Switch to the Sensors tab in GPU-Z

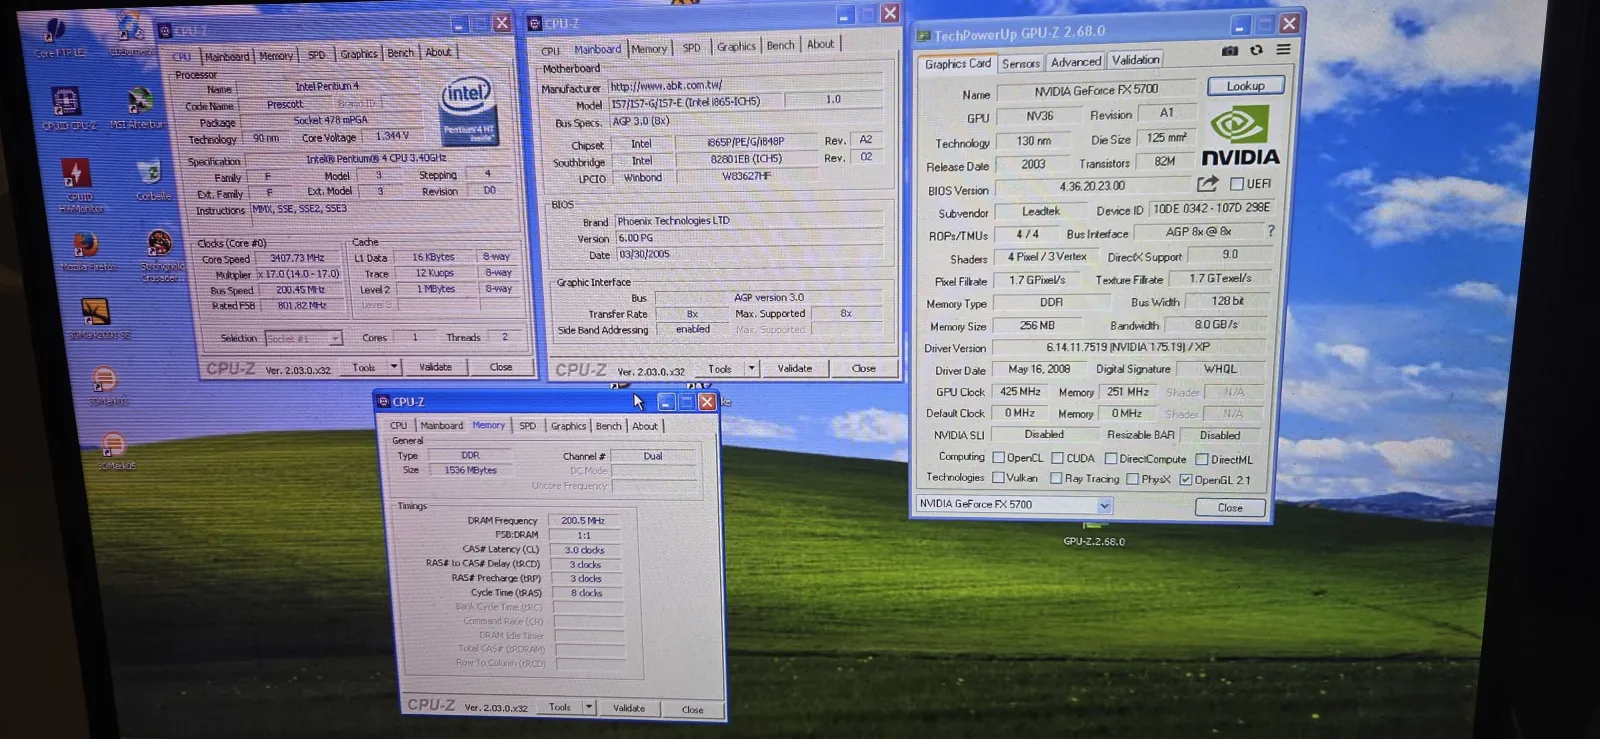point(1021,63)
